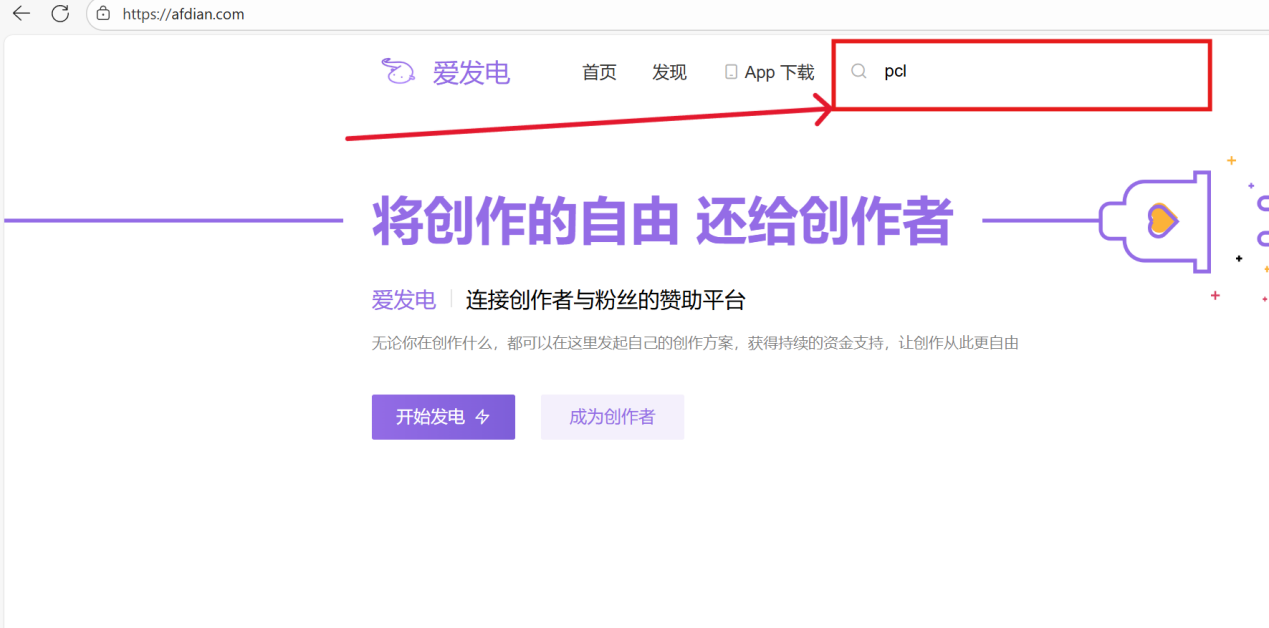Click the browser refresh icon
The image size is (1269, 628).
click(x=58, y=14)
